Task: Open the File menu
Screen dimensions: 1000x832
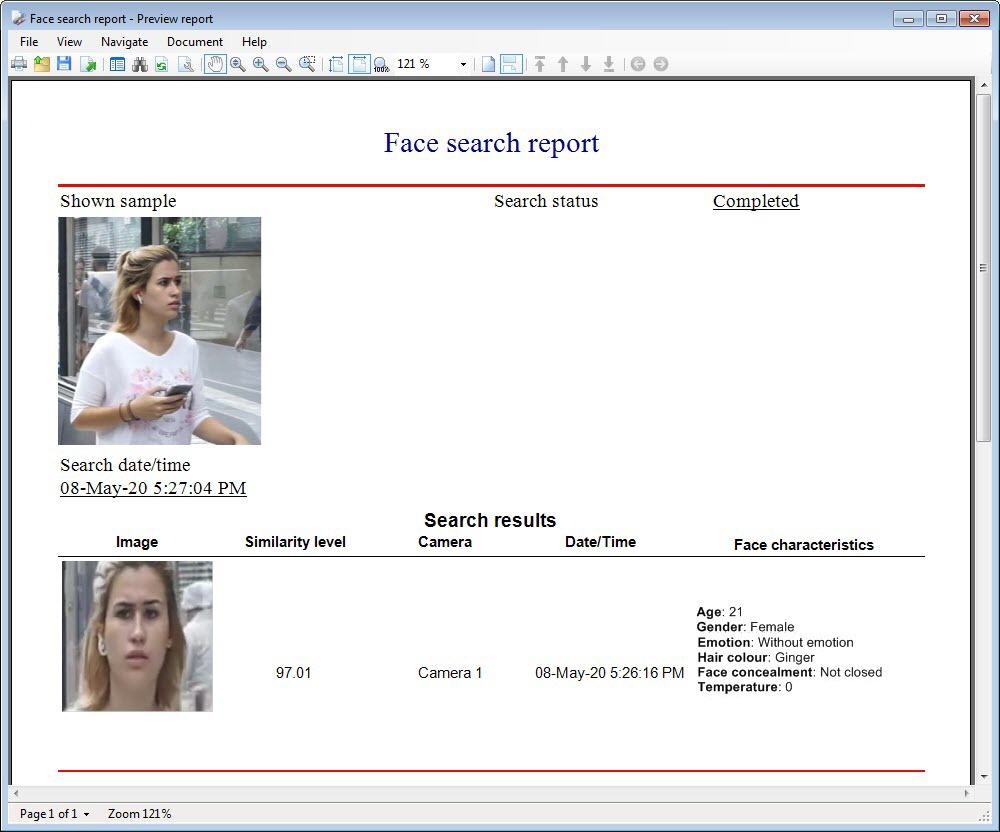Action: click(x=29, y=42)
